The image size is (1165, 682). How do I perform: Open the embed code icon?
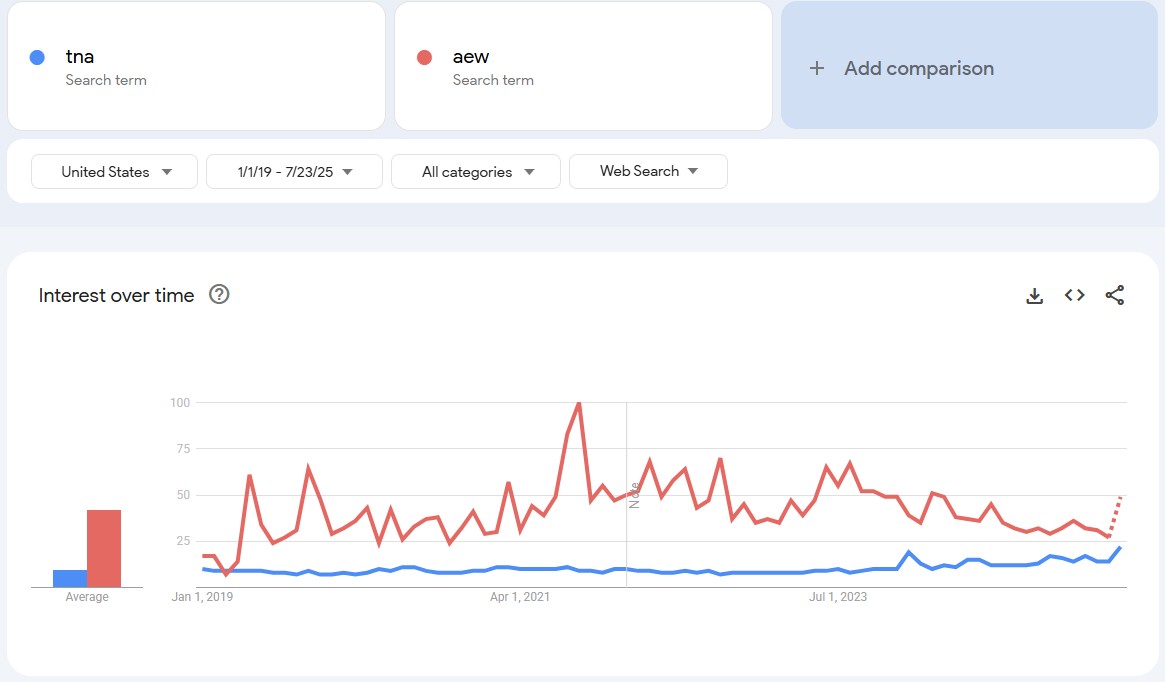pyautogui.click(x=1074, y=295)
